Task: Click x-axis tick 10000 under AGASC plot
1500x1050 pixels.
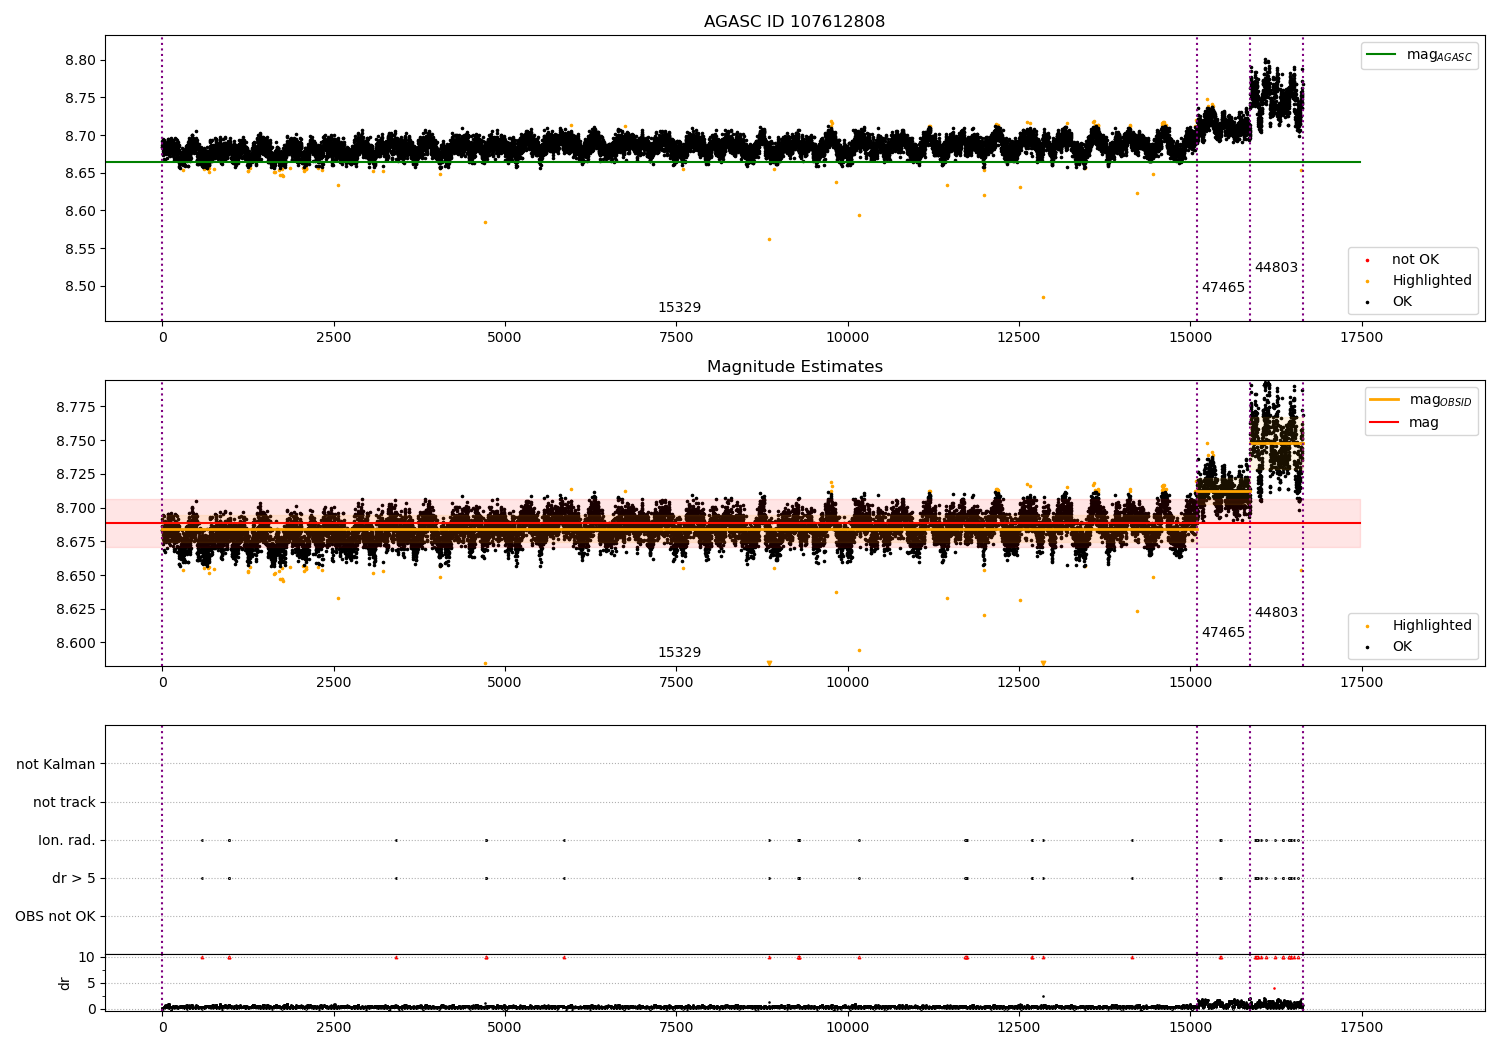Action: click(847, 338)
